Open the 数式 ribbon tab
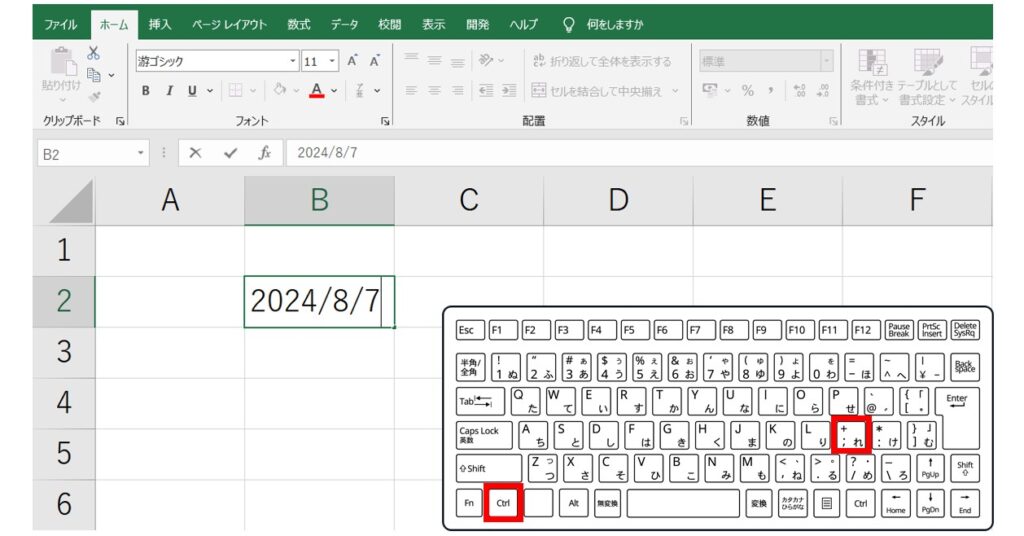This screenshot has height=536, width=1024. click(x=298, y=23)
